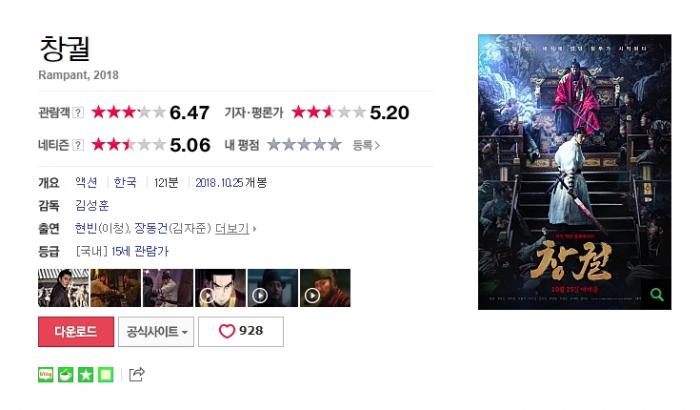Click the fourth green square share icon

coord(106,375)
